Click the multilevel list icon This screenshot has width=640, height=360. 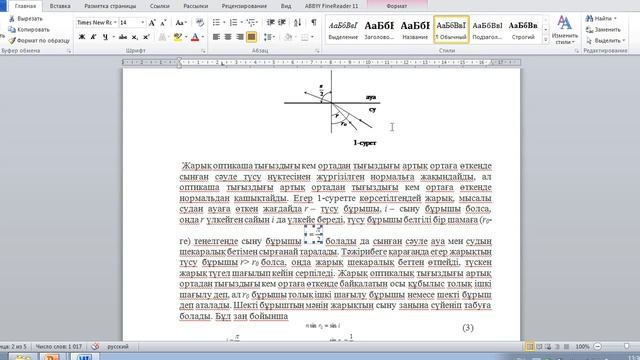tap(251, 22)
